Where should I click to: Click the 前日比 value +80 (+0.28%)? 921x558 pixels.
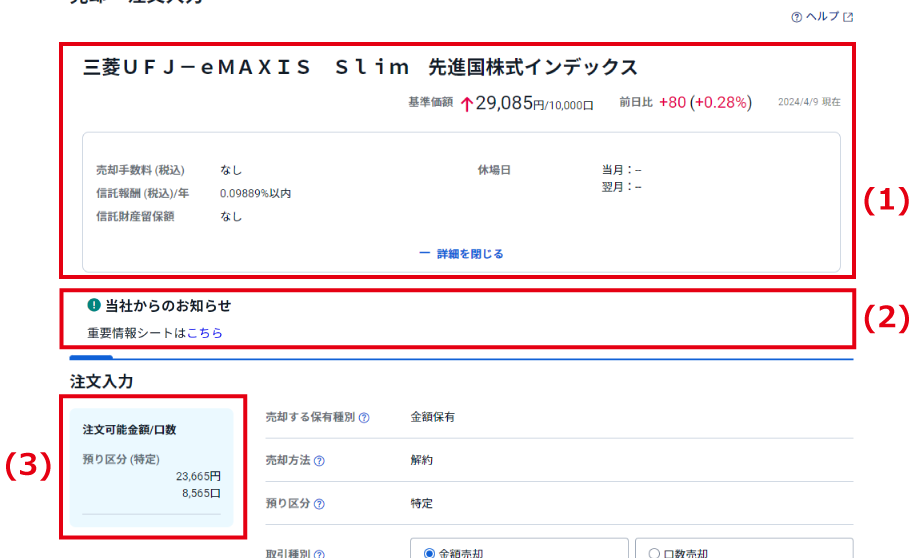(x=705, y=102)
